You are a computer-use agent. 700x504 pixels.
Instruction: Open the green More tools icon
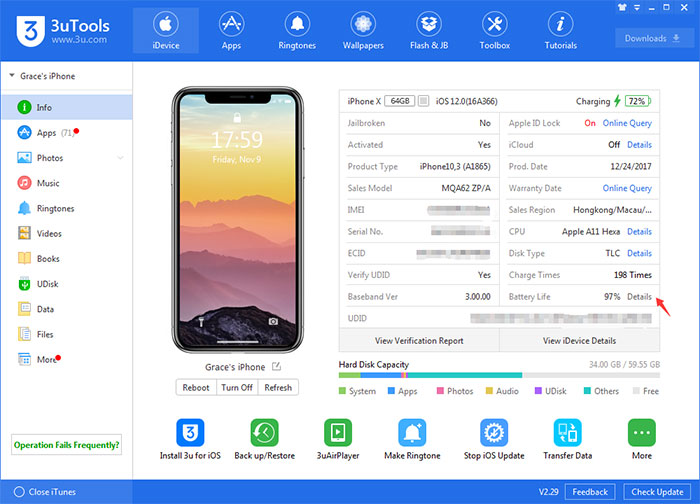642,433
